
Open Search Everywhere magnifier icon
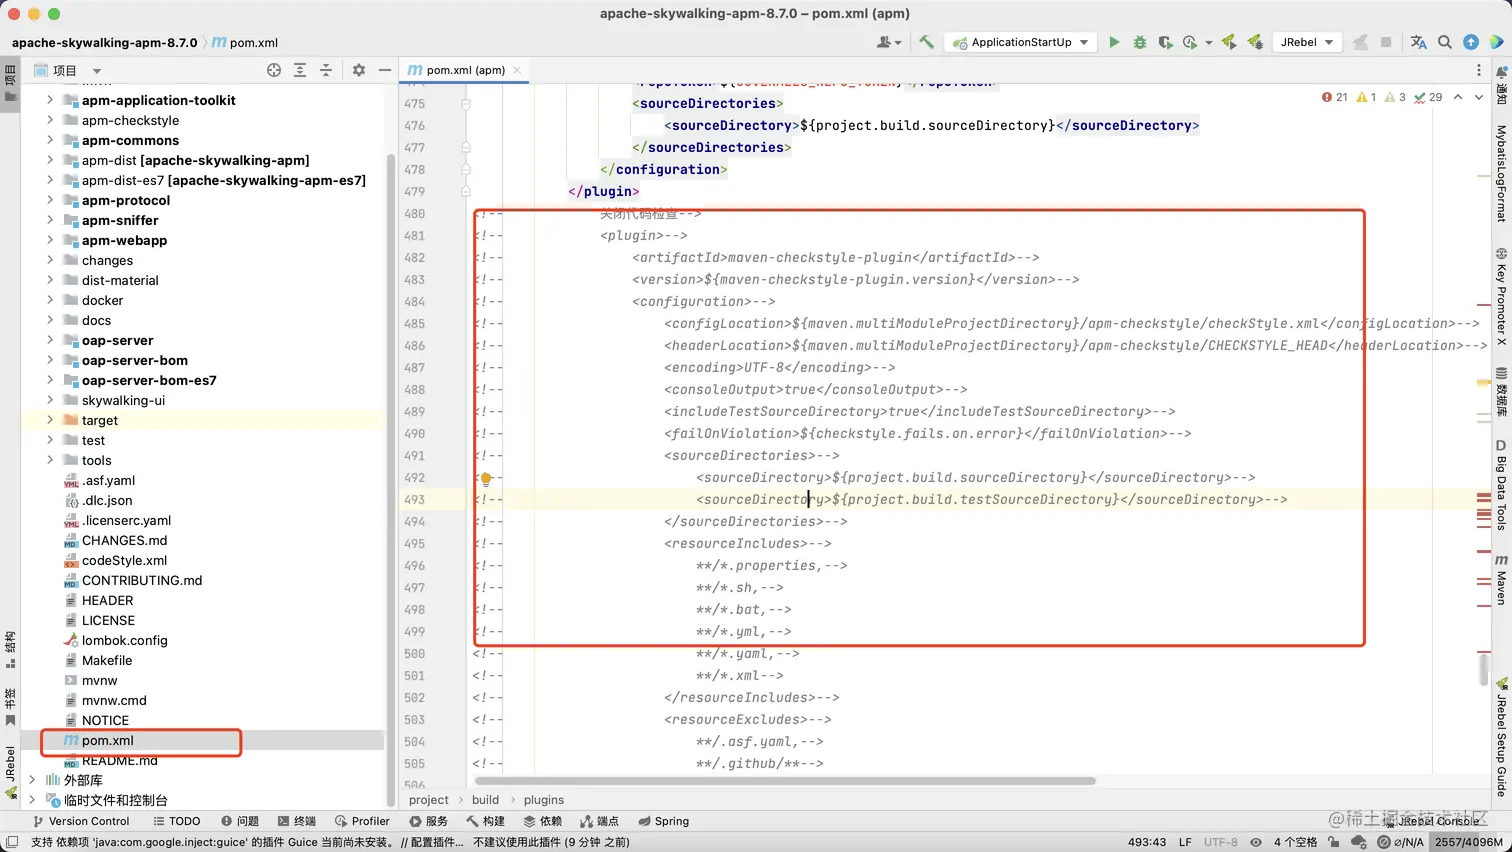[1445, 42]
